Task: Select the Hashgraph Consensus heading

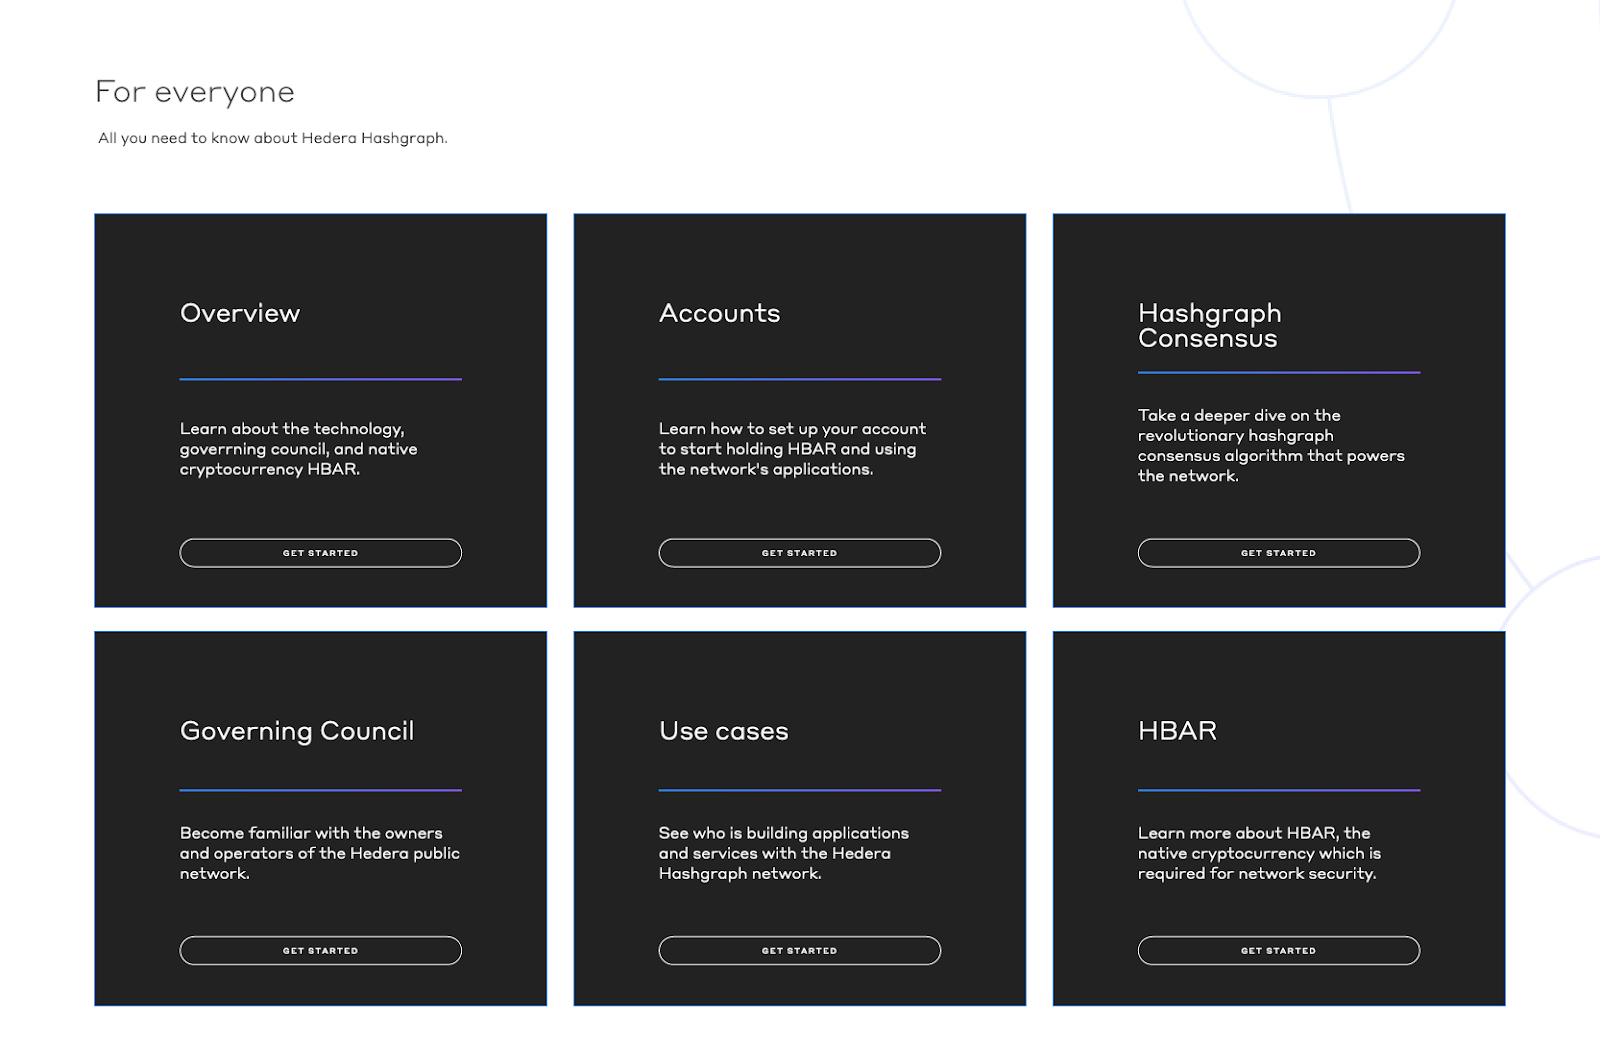Action: tap(1210, 326)
